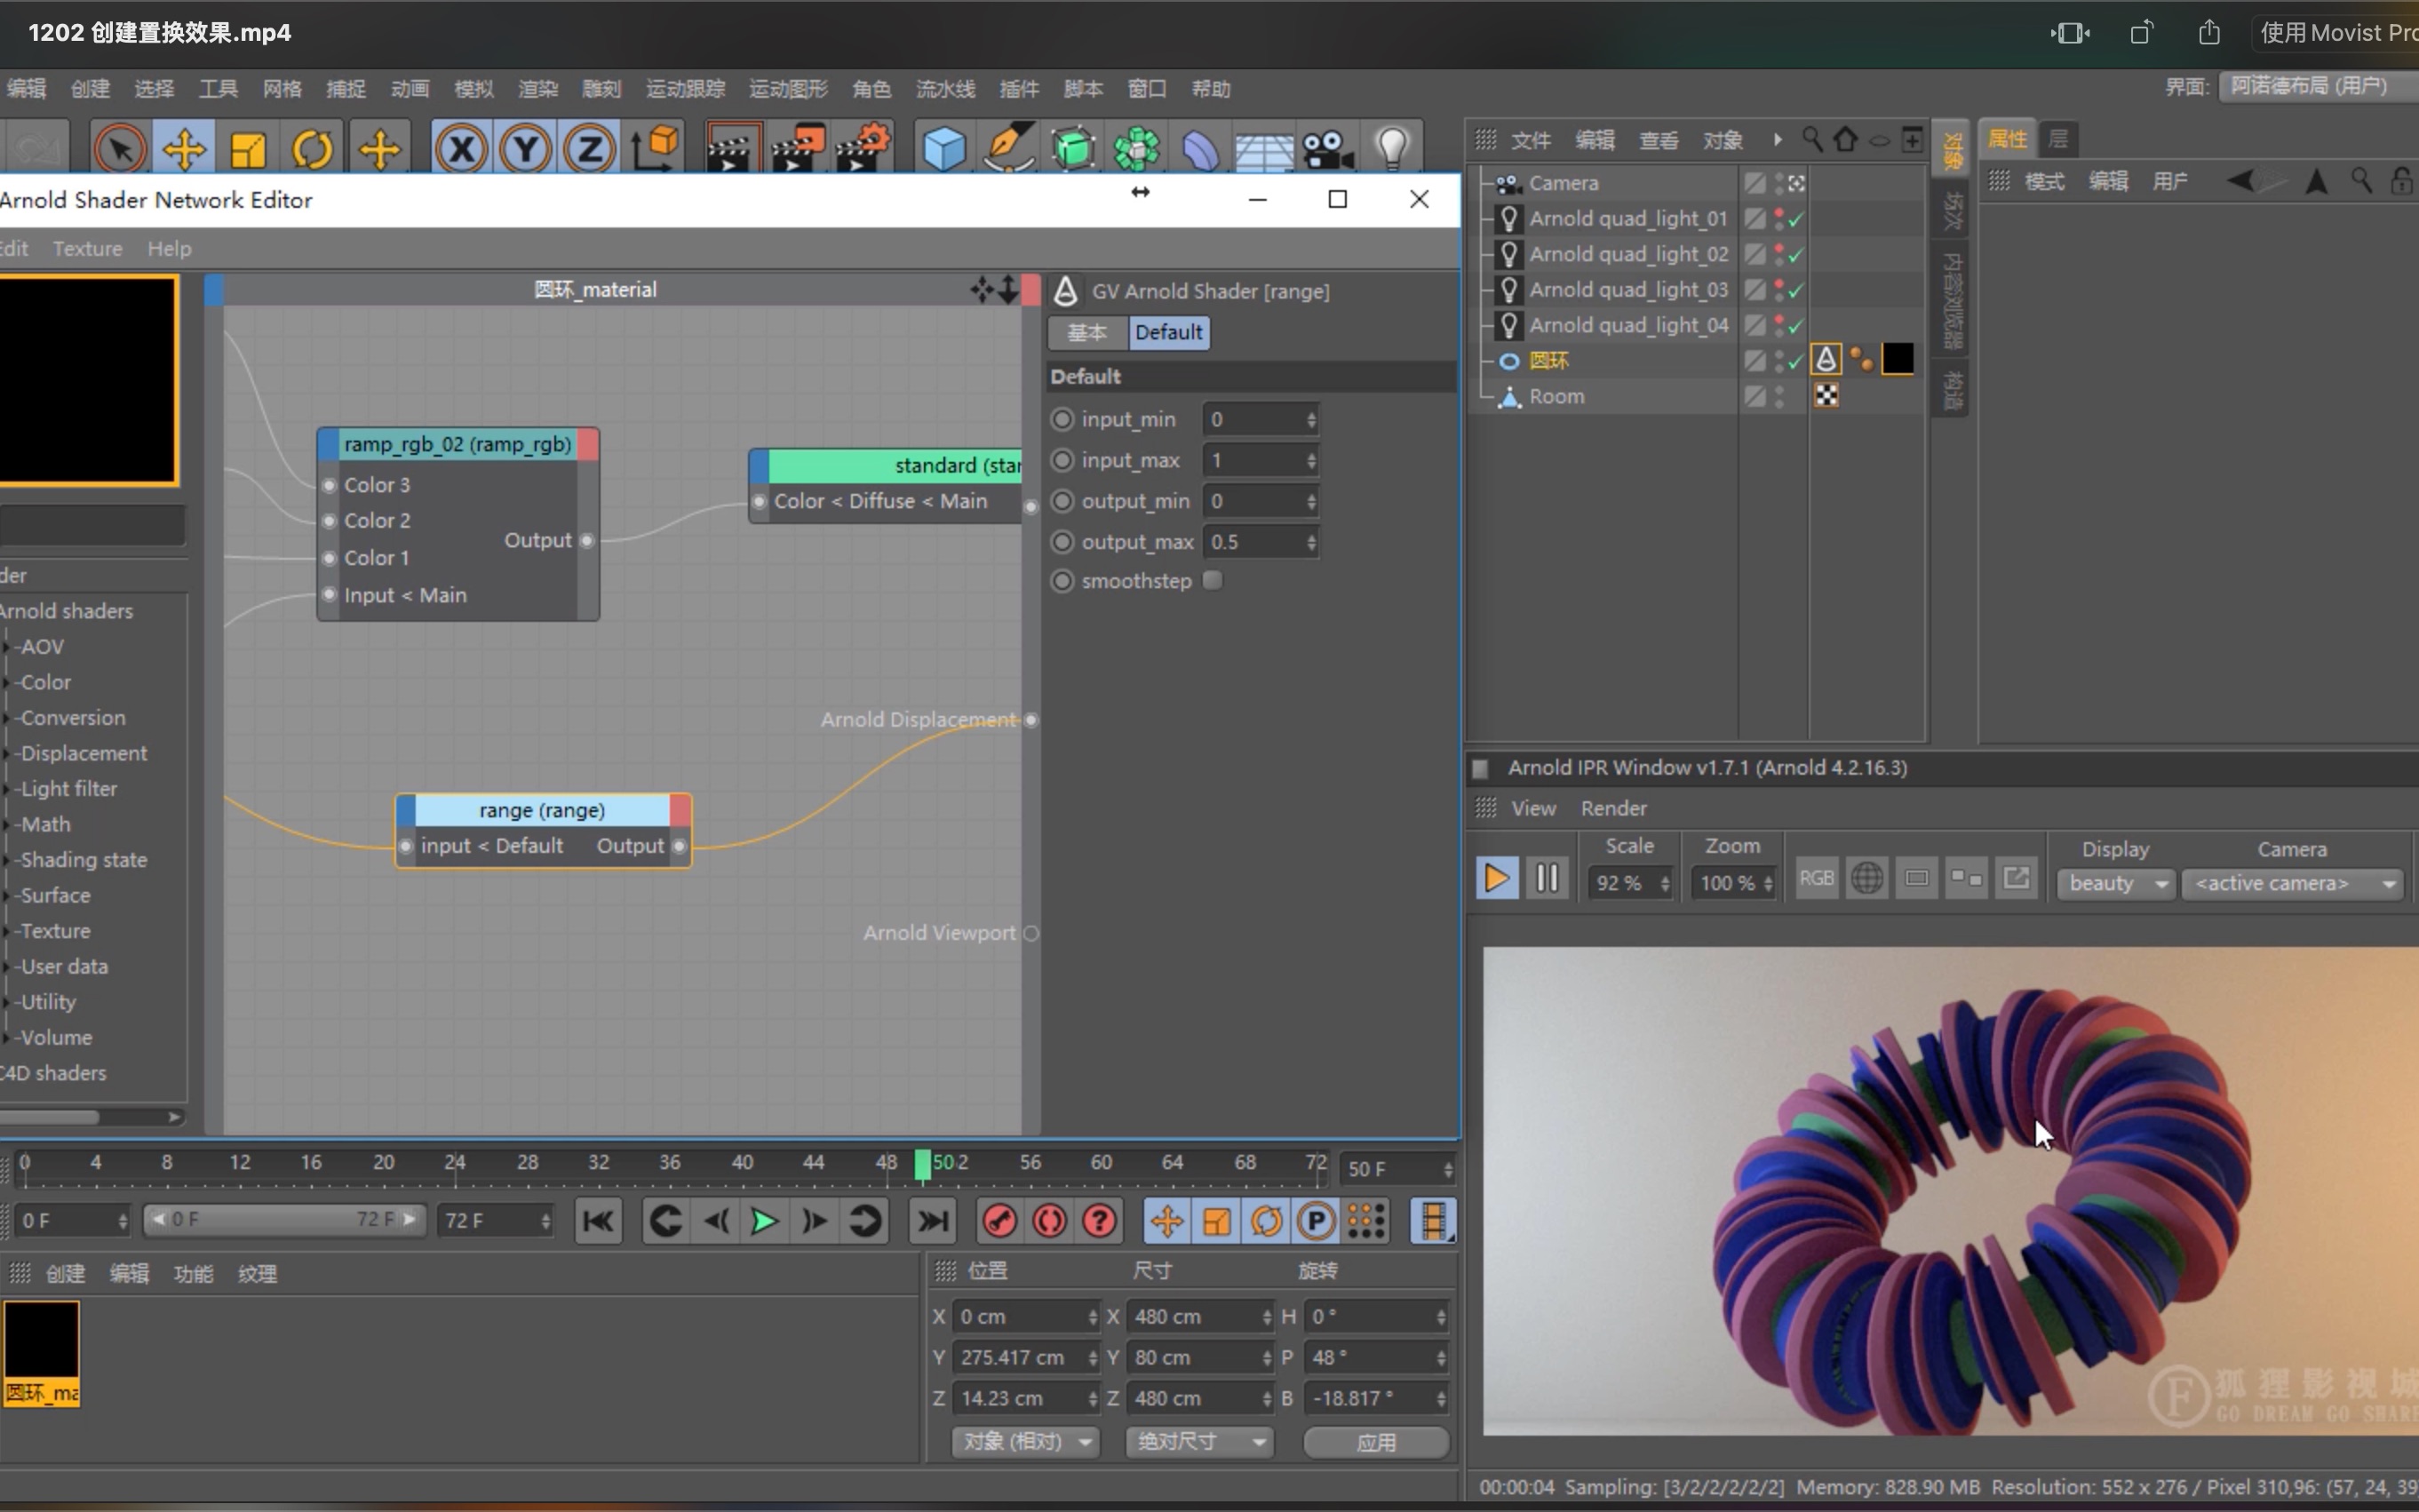Viewport: 2419px width, 1512px height.
Task: Toggle smoothstep checkbox in range settings
Action: [x=1213, y=580]
